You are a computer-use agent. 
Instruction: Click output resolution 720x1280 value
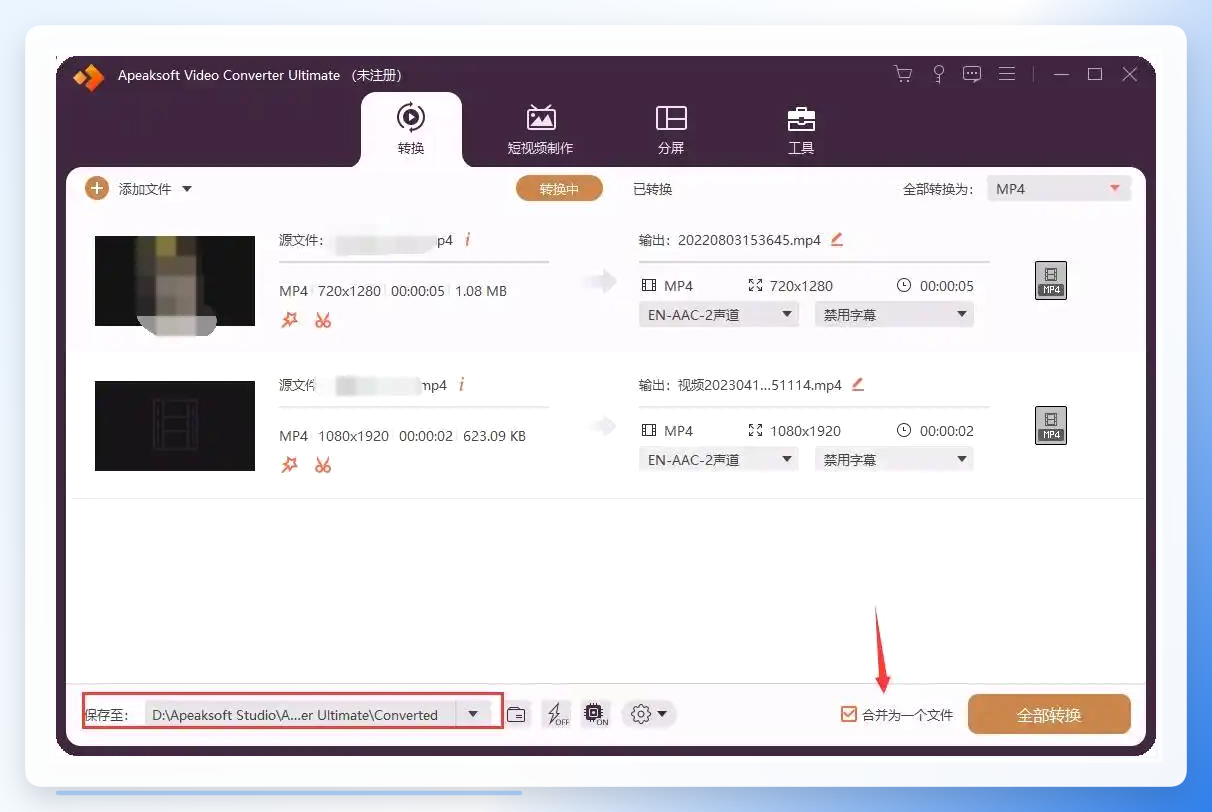pos(801,286)
